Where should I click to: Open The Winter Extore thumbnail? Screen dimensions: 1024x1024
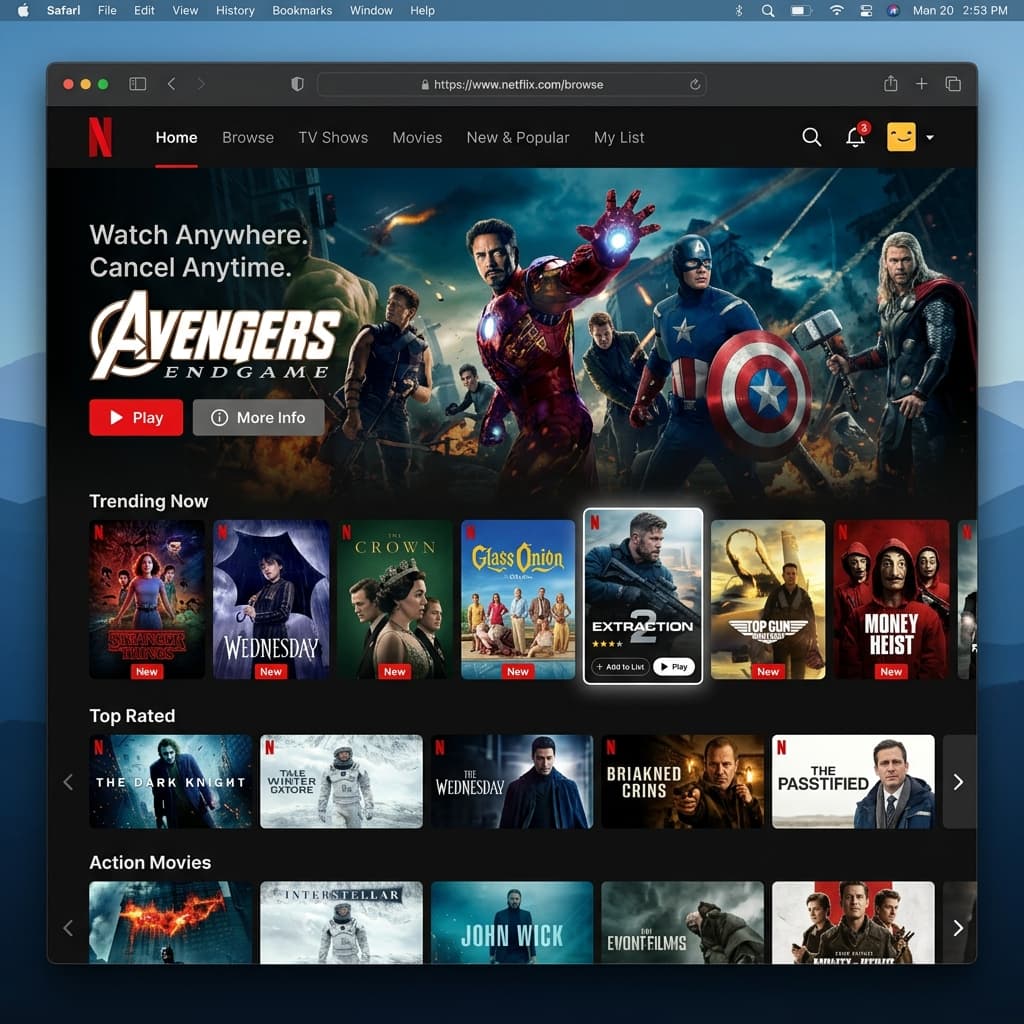point(342,782)
